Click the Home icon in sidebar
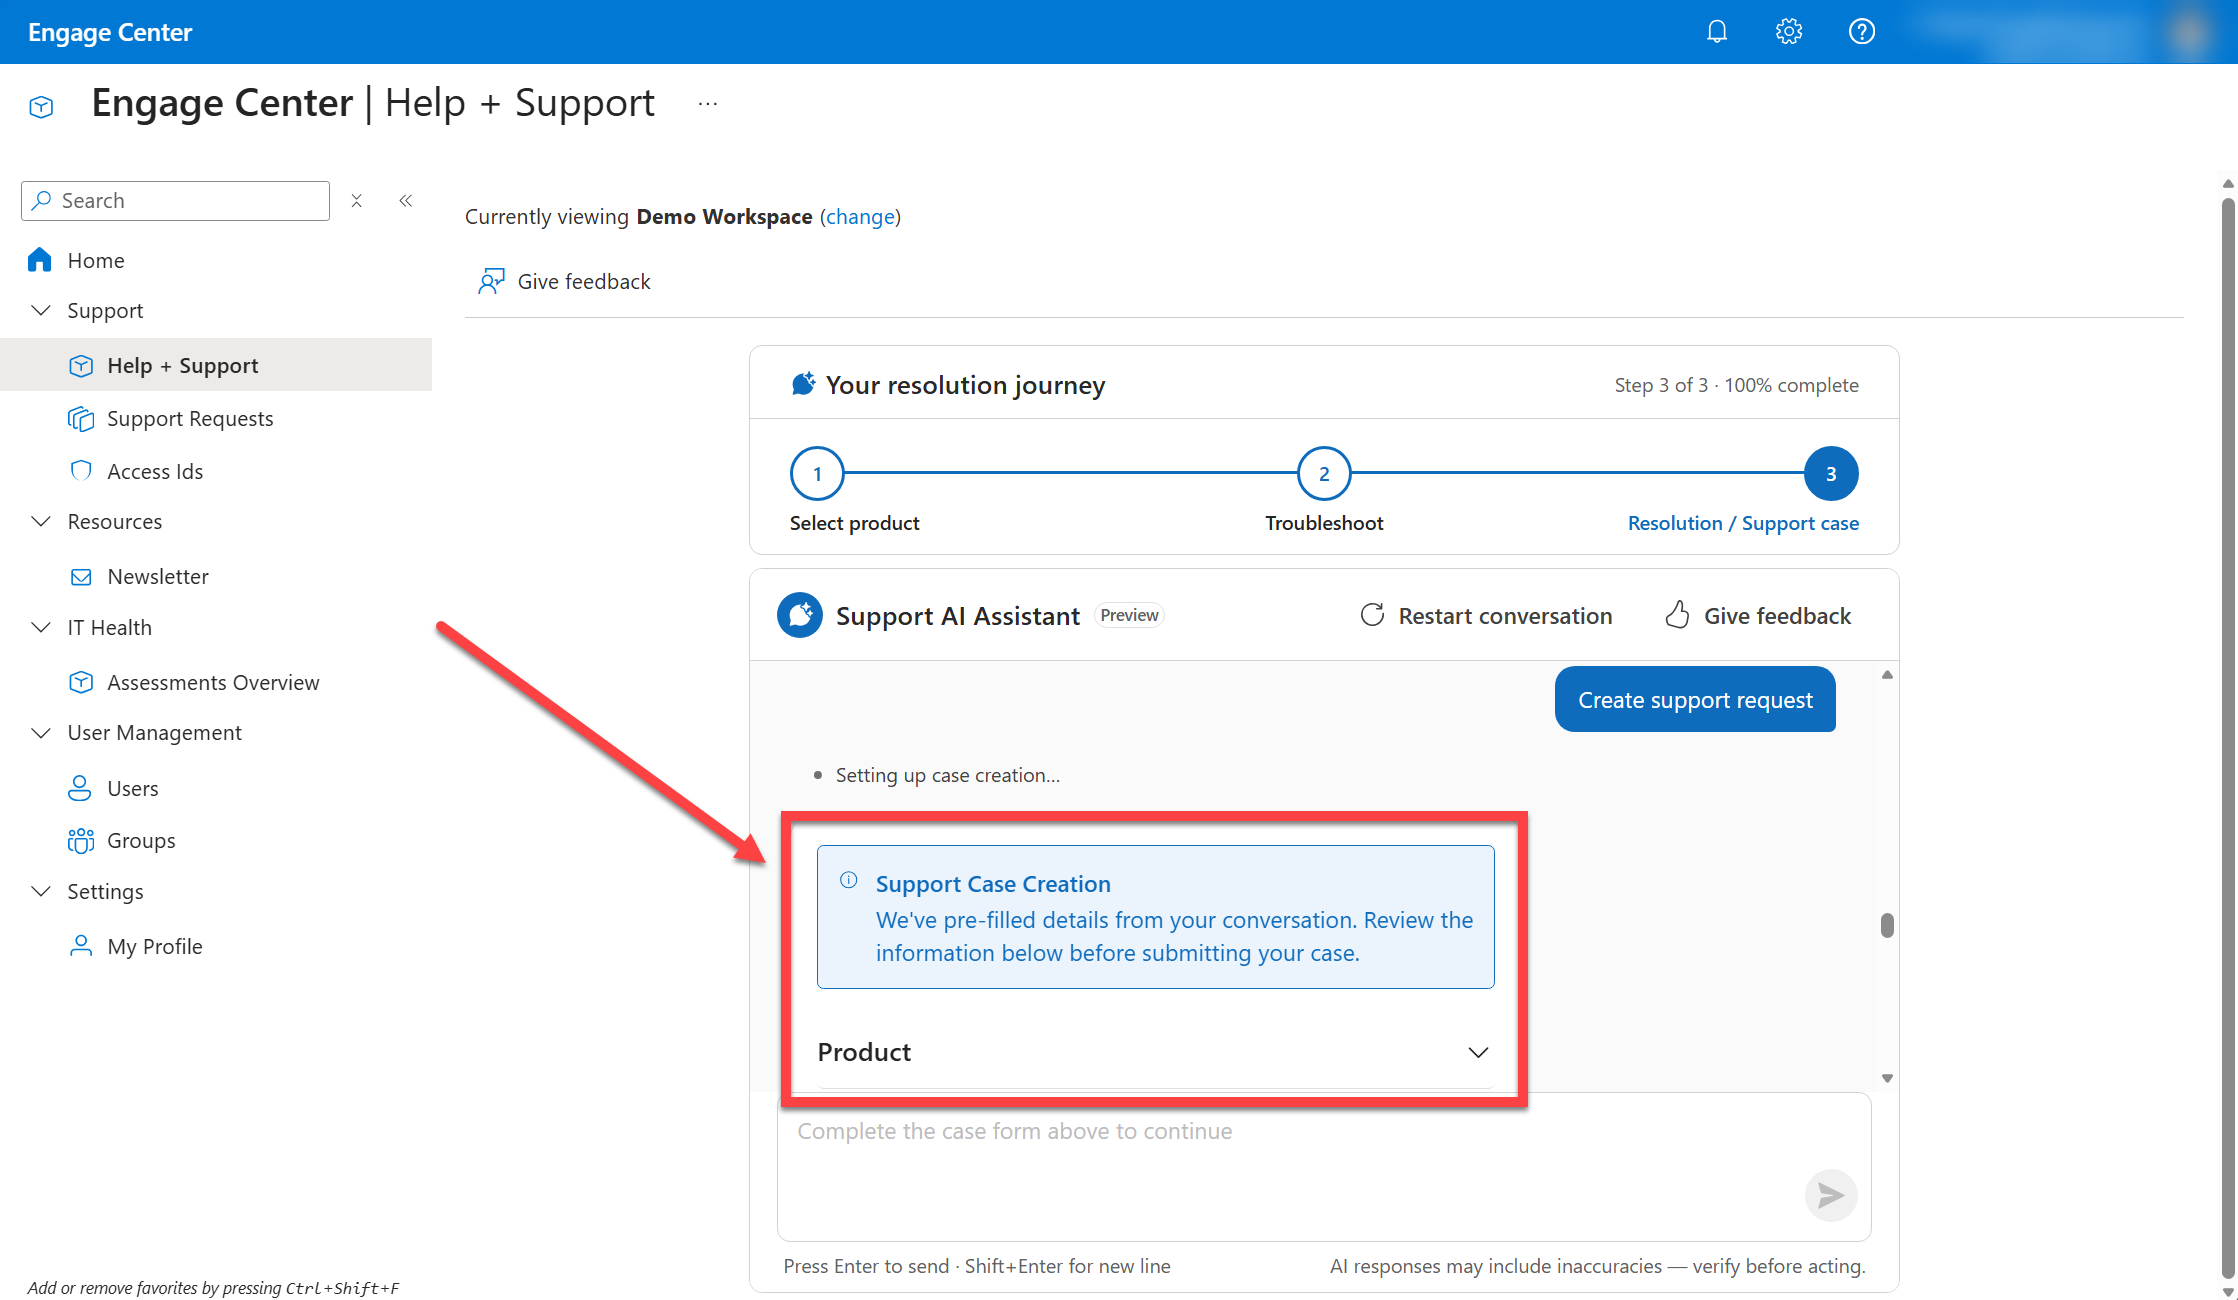Screen dimensions: 2238x1300 point(40,260)
